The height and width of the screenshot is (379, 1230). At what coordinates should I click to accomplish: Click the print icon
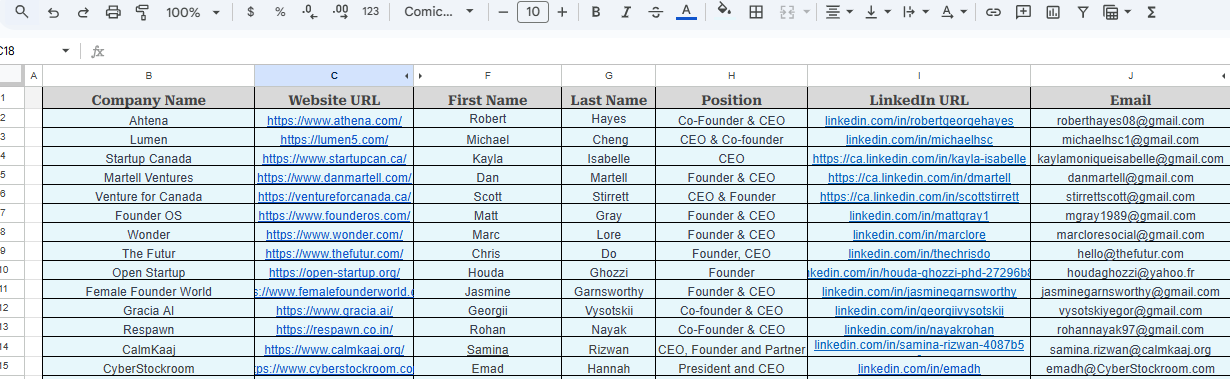(113, 12)
